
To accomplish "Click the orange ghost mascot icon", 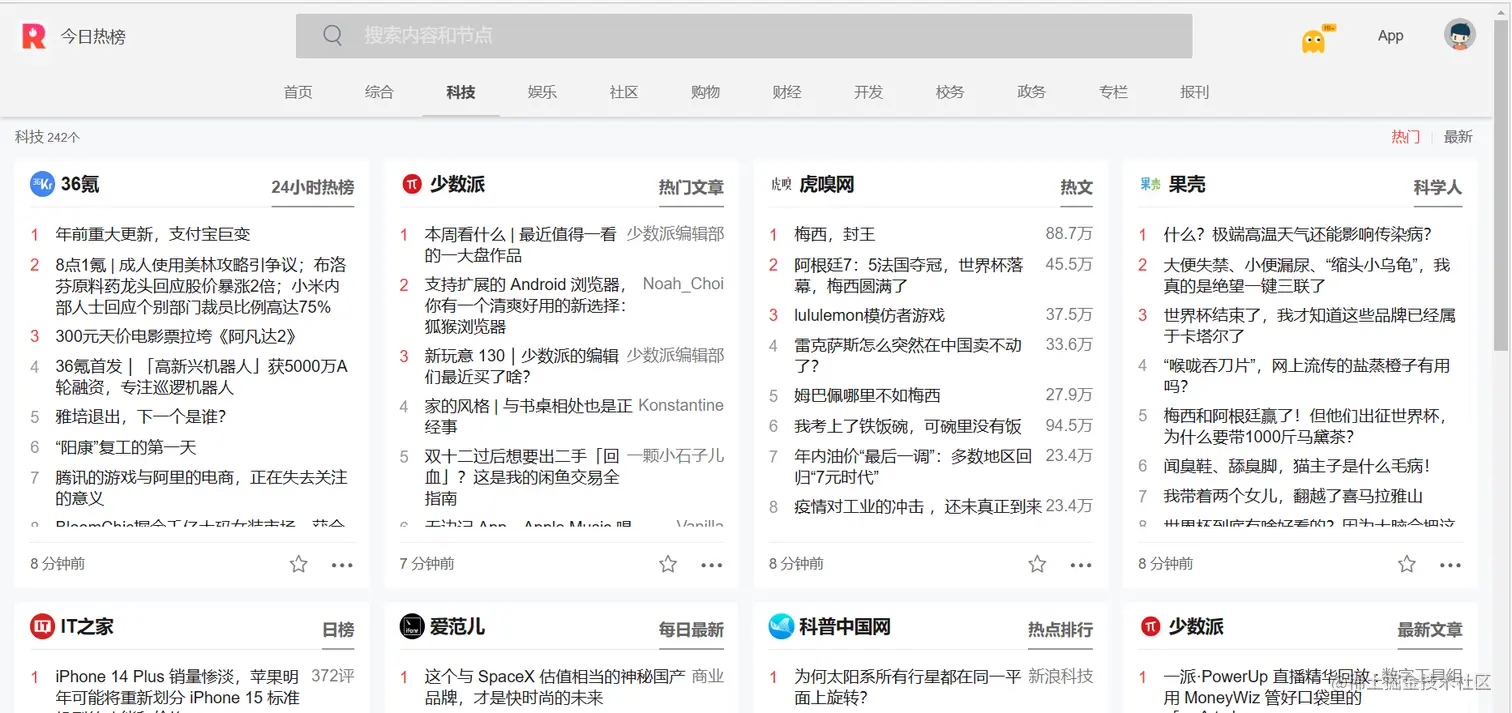I will pos(1313,40).
